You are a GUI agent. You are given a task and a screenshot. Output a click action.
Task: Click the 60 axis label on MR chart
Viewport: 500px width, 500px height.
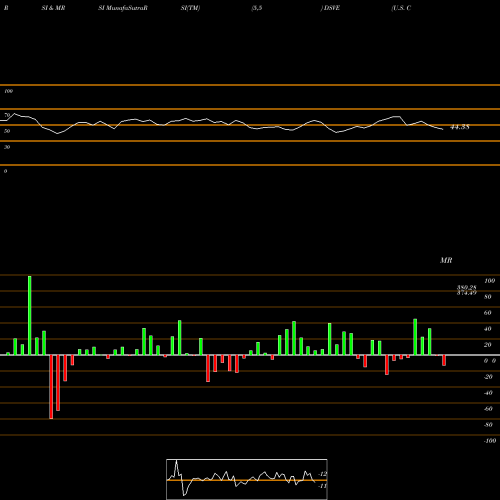(x=487, y=313)
